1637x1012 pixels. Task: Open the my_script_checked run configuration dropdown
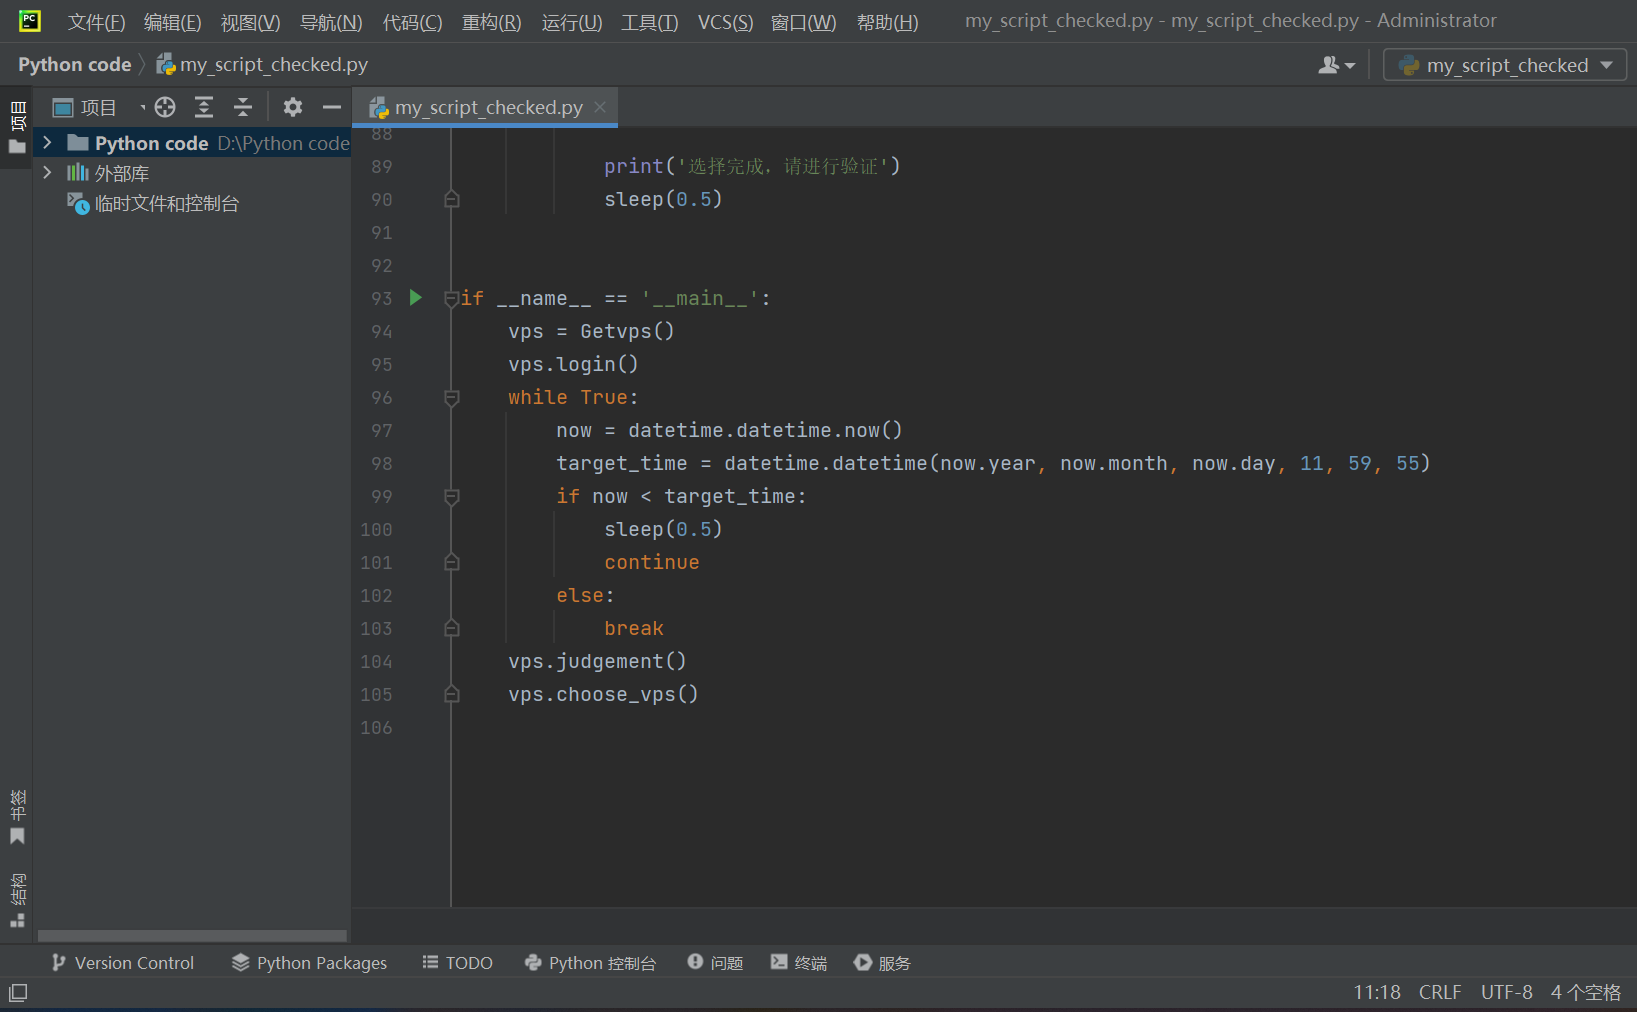[x=1505, y=65]
